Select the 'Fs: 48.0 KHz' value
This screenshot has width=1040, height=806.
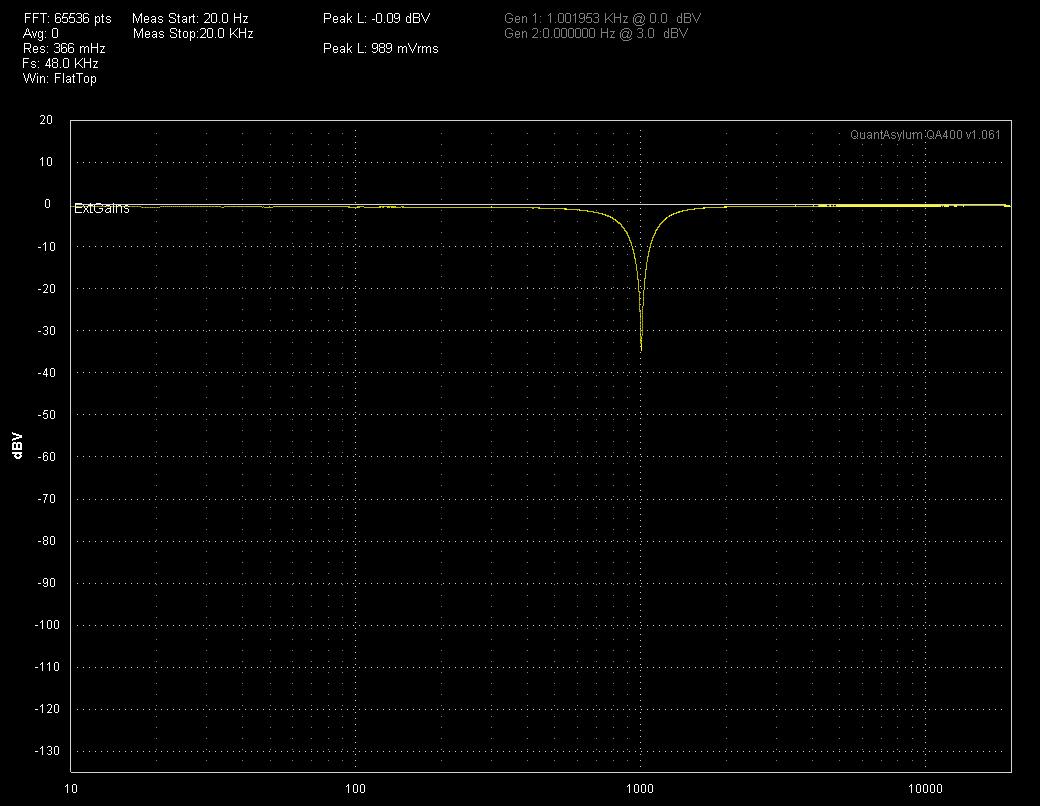60,64
